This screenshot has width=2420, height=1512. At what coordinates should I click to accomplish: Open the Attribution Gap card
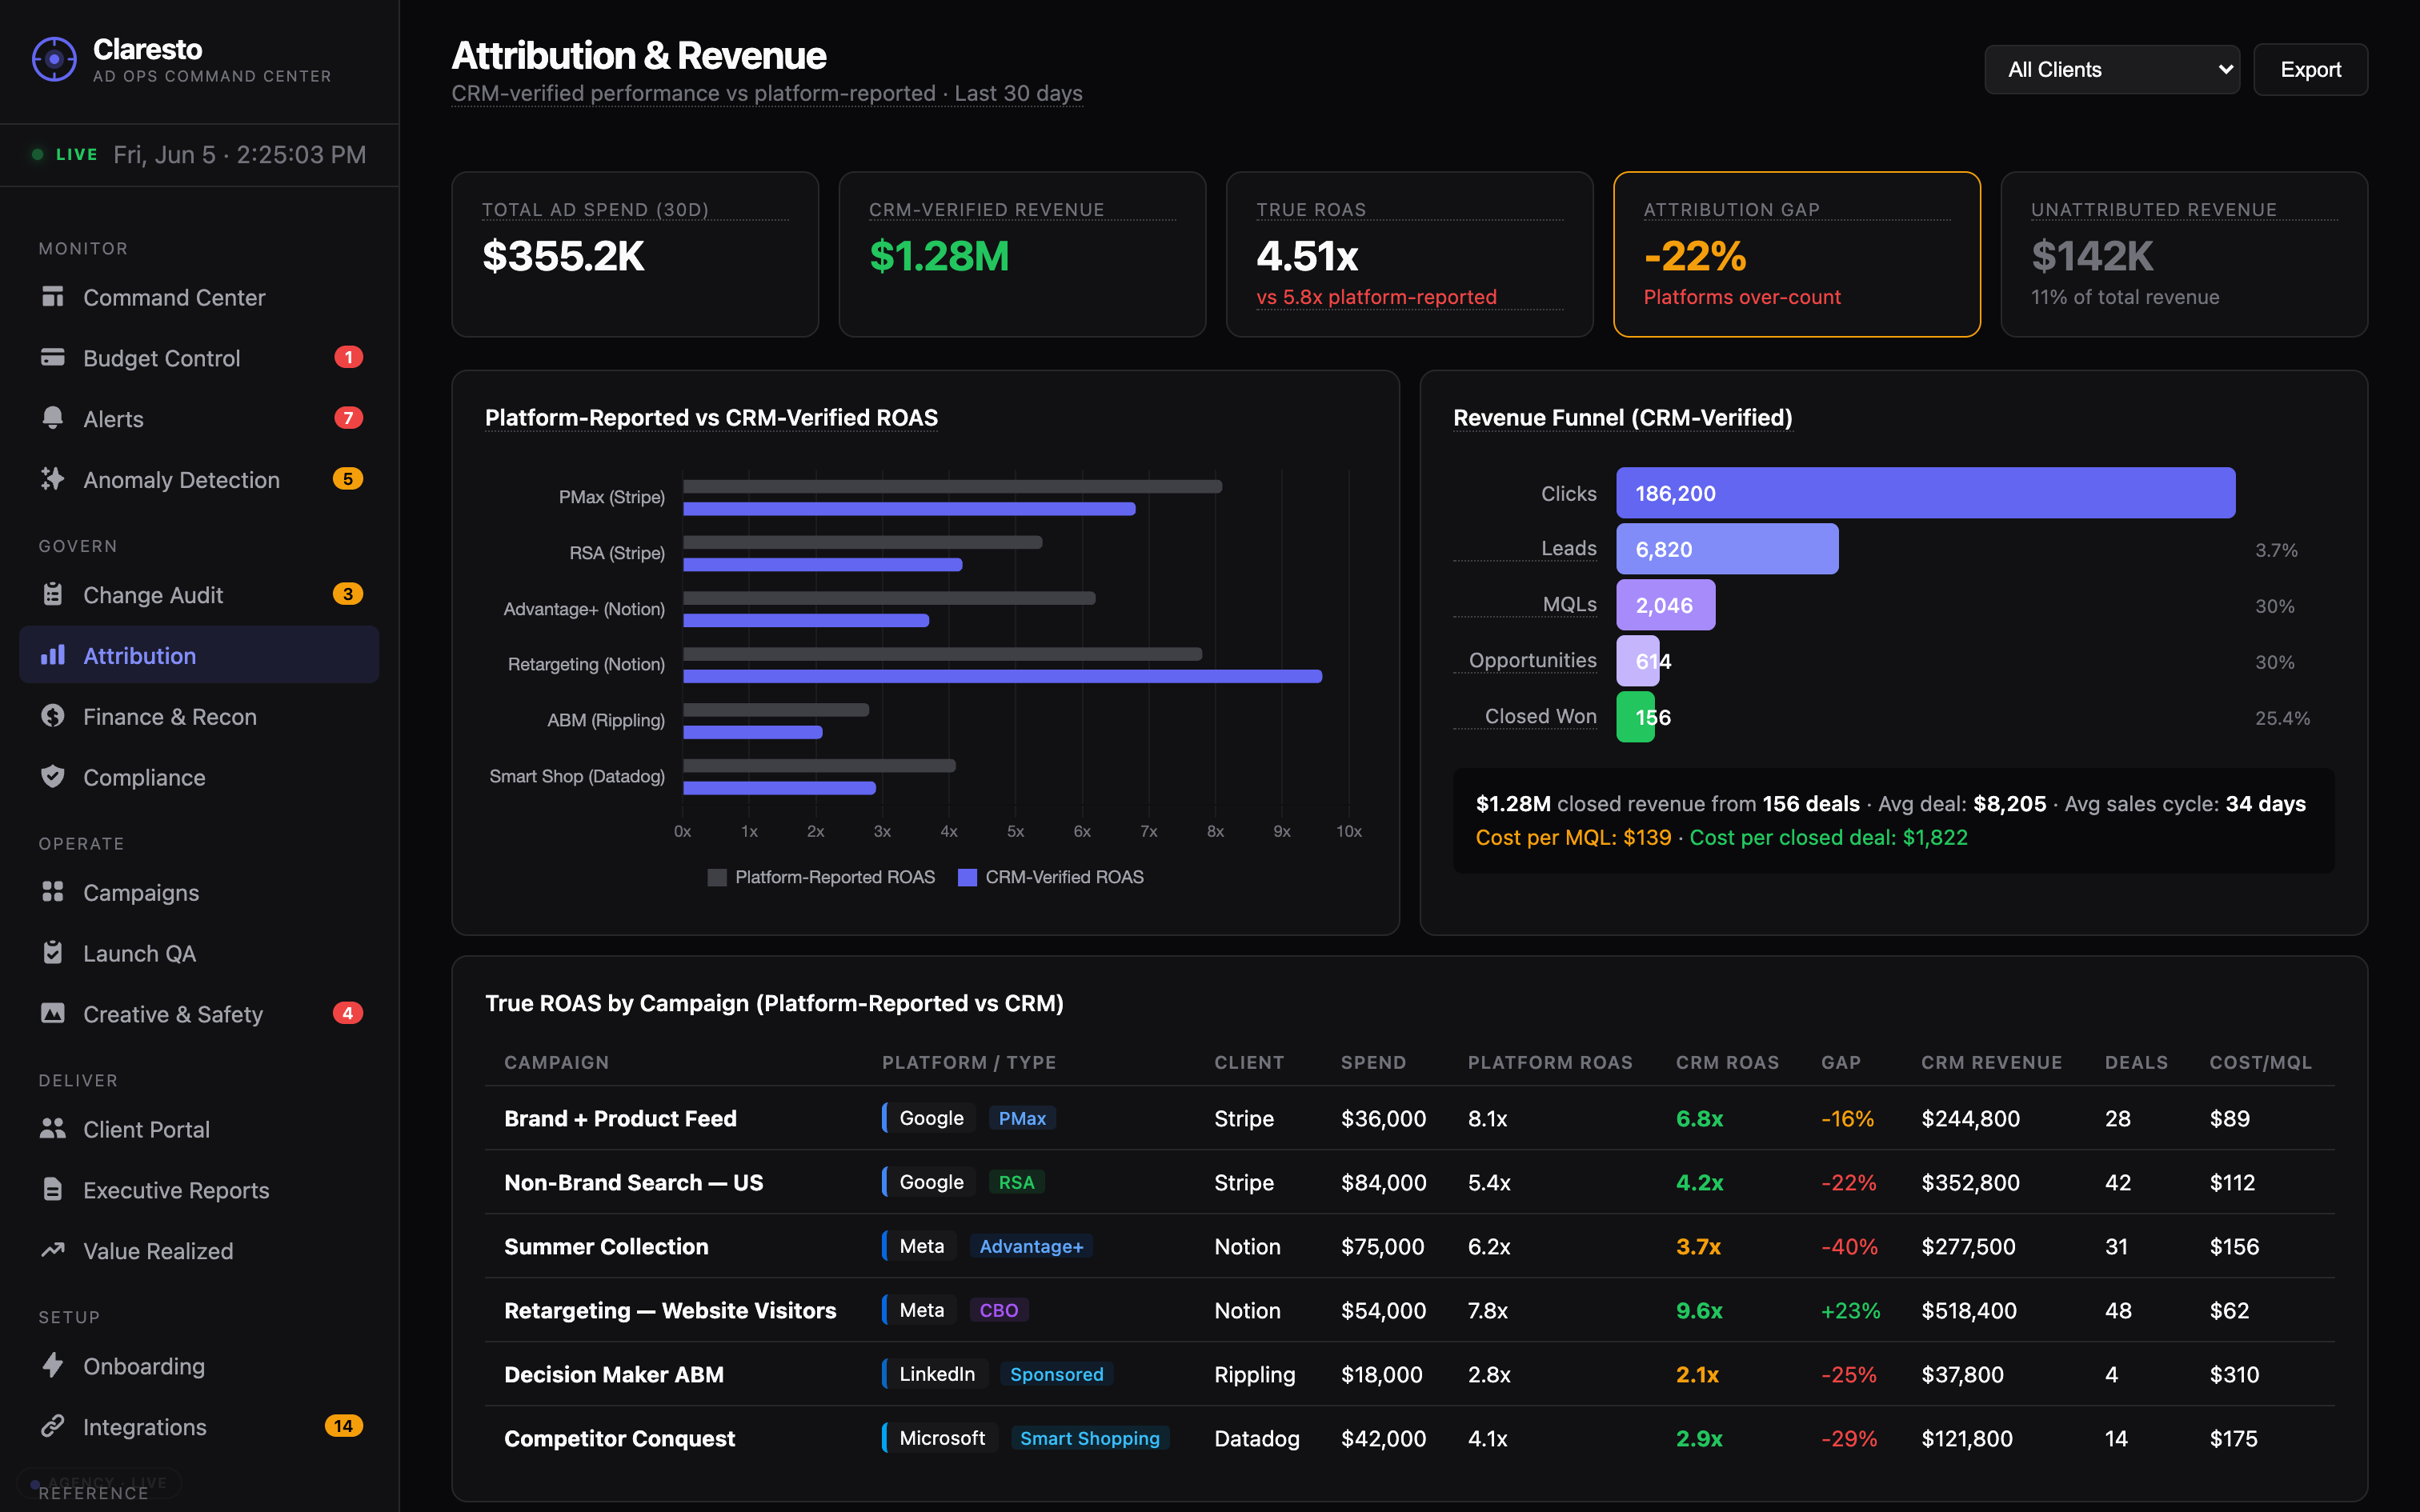[x=1796, y=254]
